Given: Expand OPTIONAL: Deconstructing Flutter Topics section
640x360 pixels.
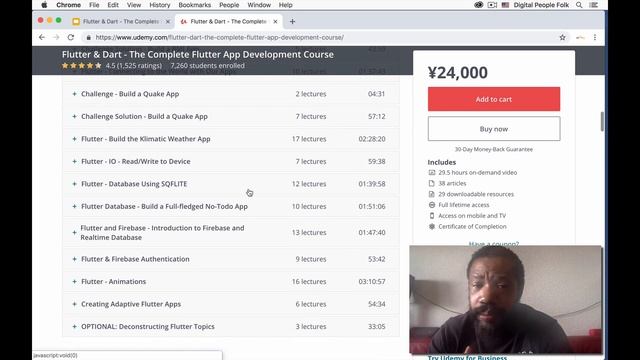Looking at the screenshot, I should pyautogui.click(x=231, y=326).
